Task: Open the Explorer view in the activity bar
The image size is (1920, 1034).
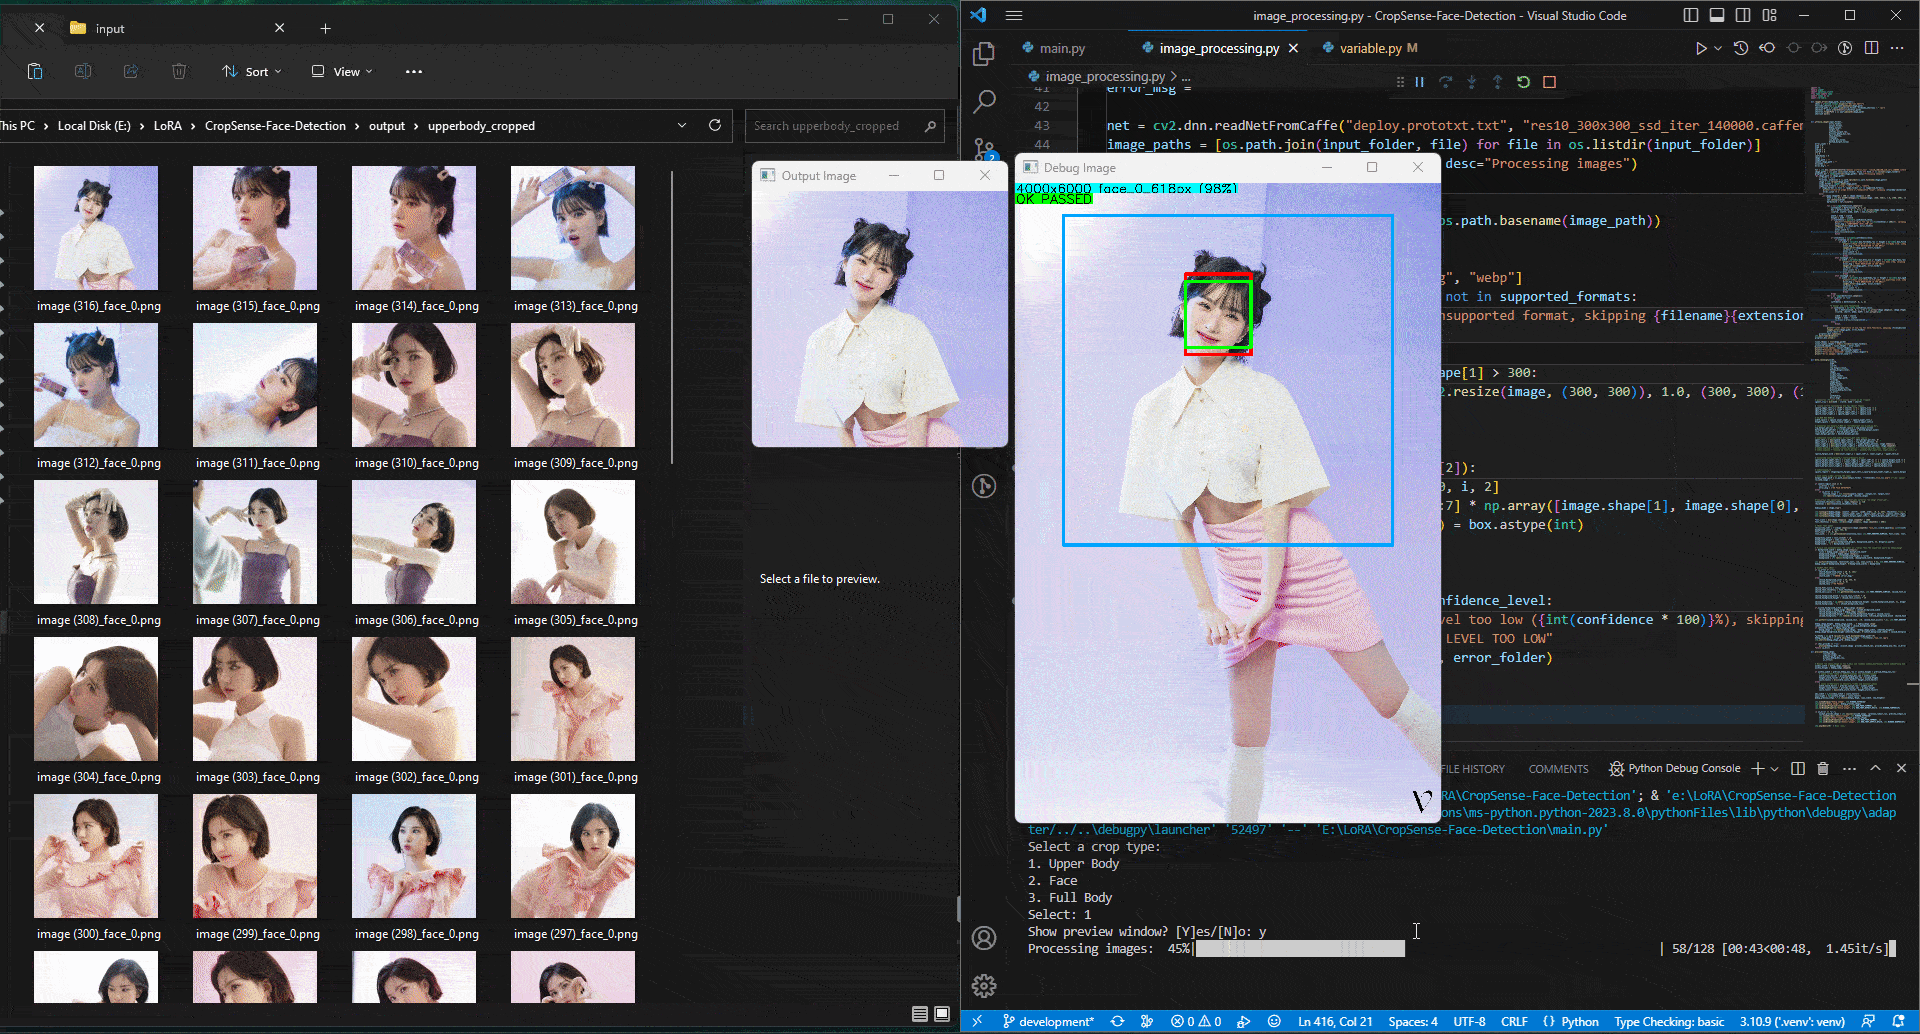Action: tap(984, 54)
